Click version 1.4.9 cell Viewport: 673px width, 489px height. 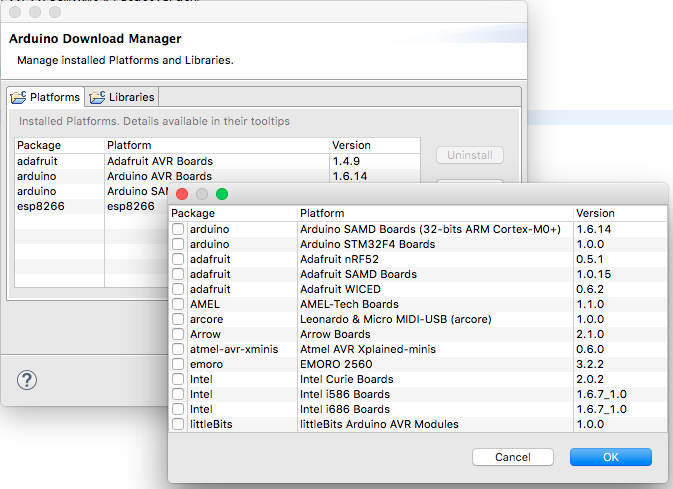[x=346, y=161]
